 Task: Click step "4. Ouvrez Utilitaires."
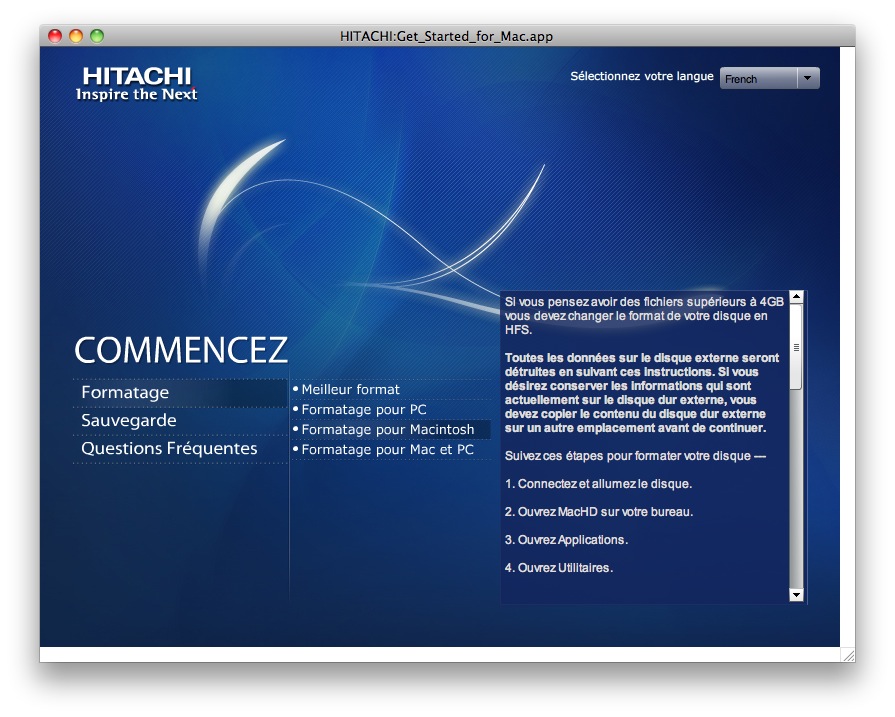559,568
